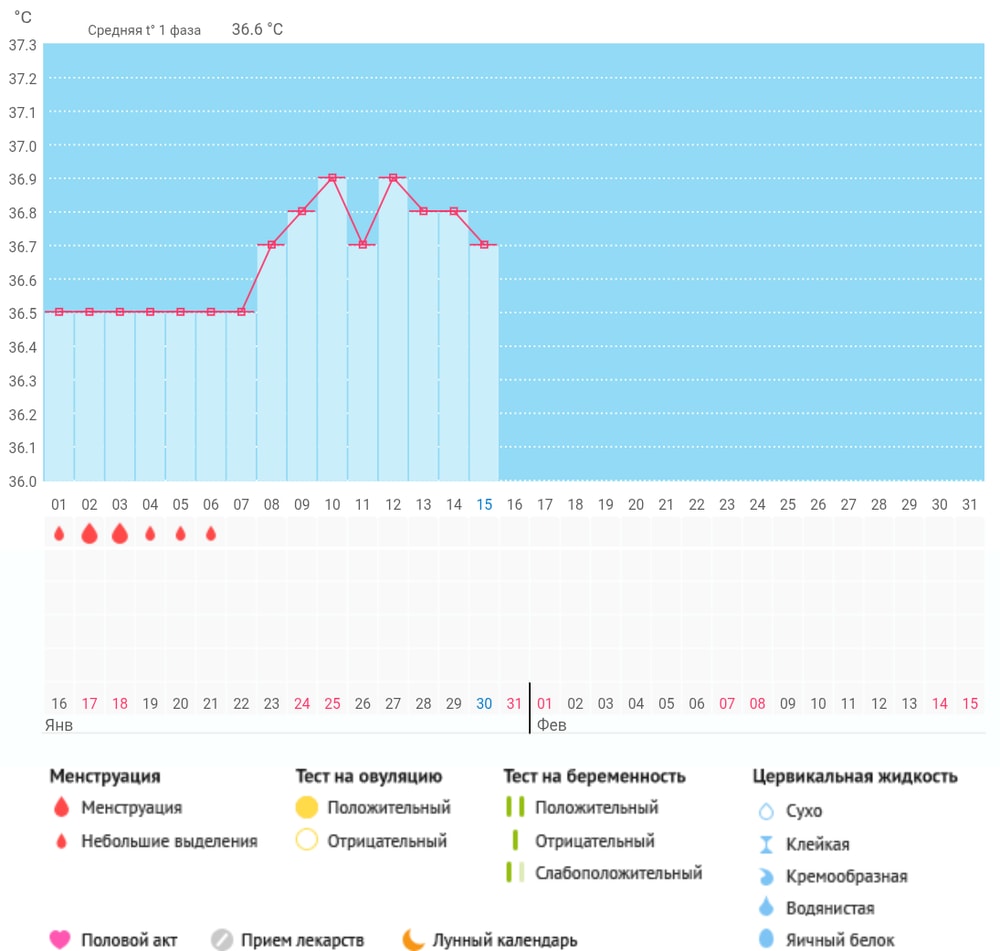The image size is (1000, 951).
Task: Click the small drop under day 05
Action: pyautogui.click(x=180, y=533)
